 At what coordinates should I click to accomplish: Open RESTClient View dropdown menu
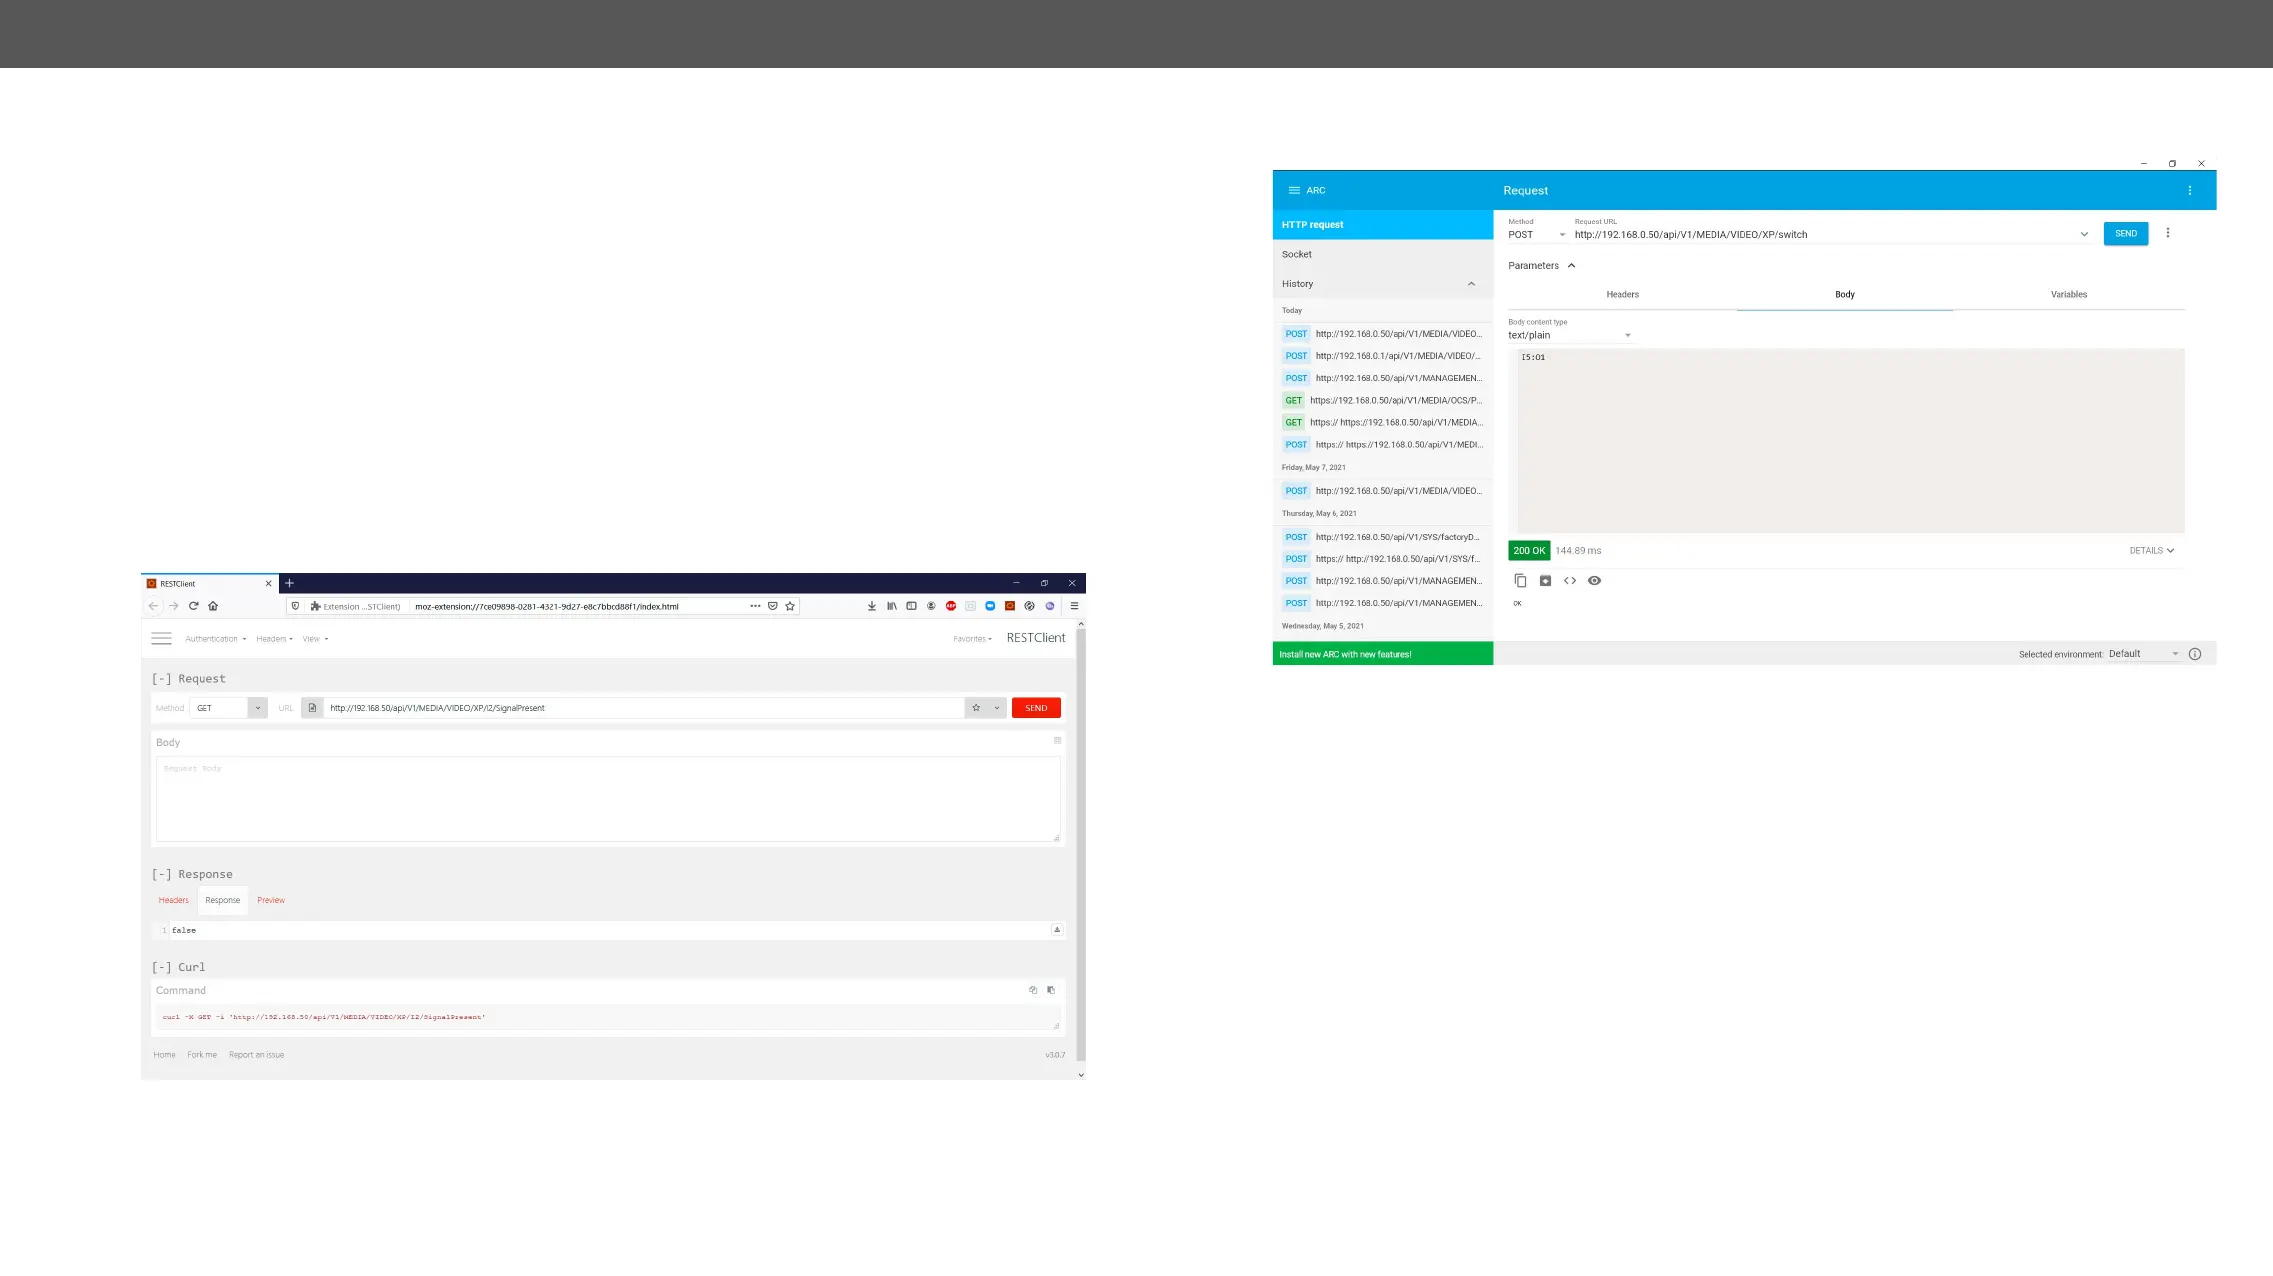tap(315, 639)
